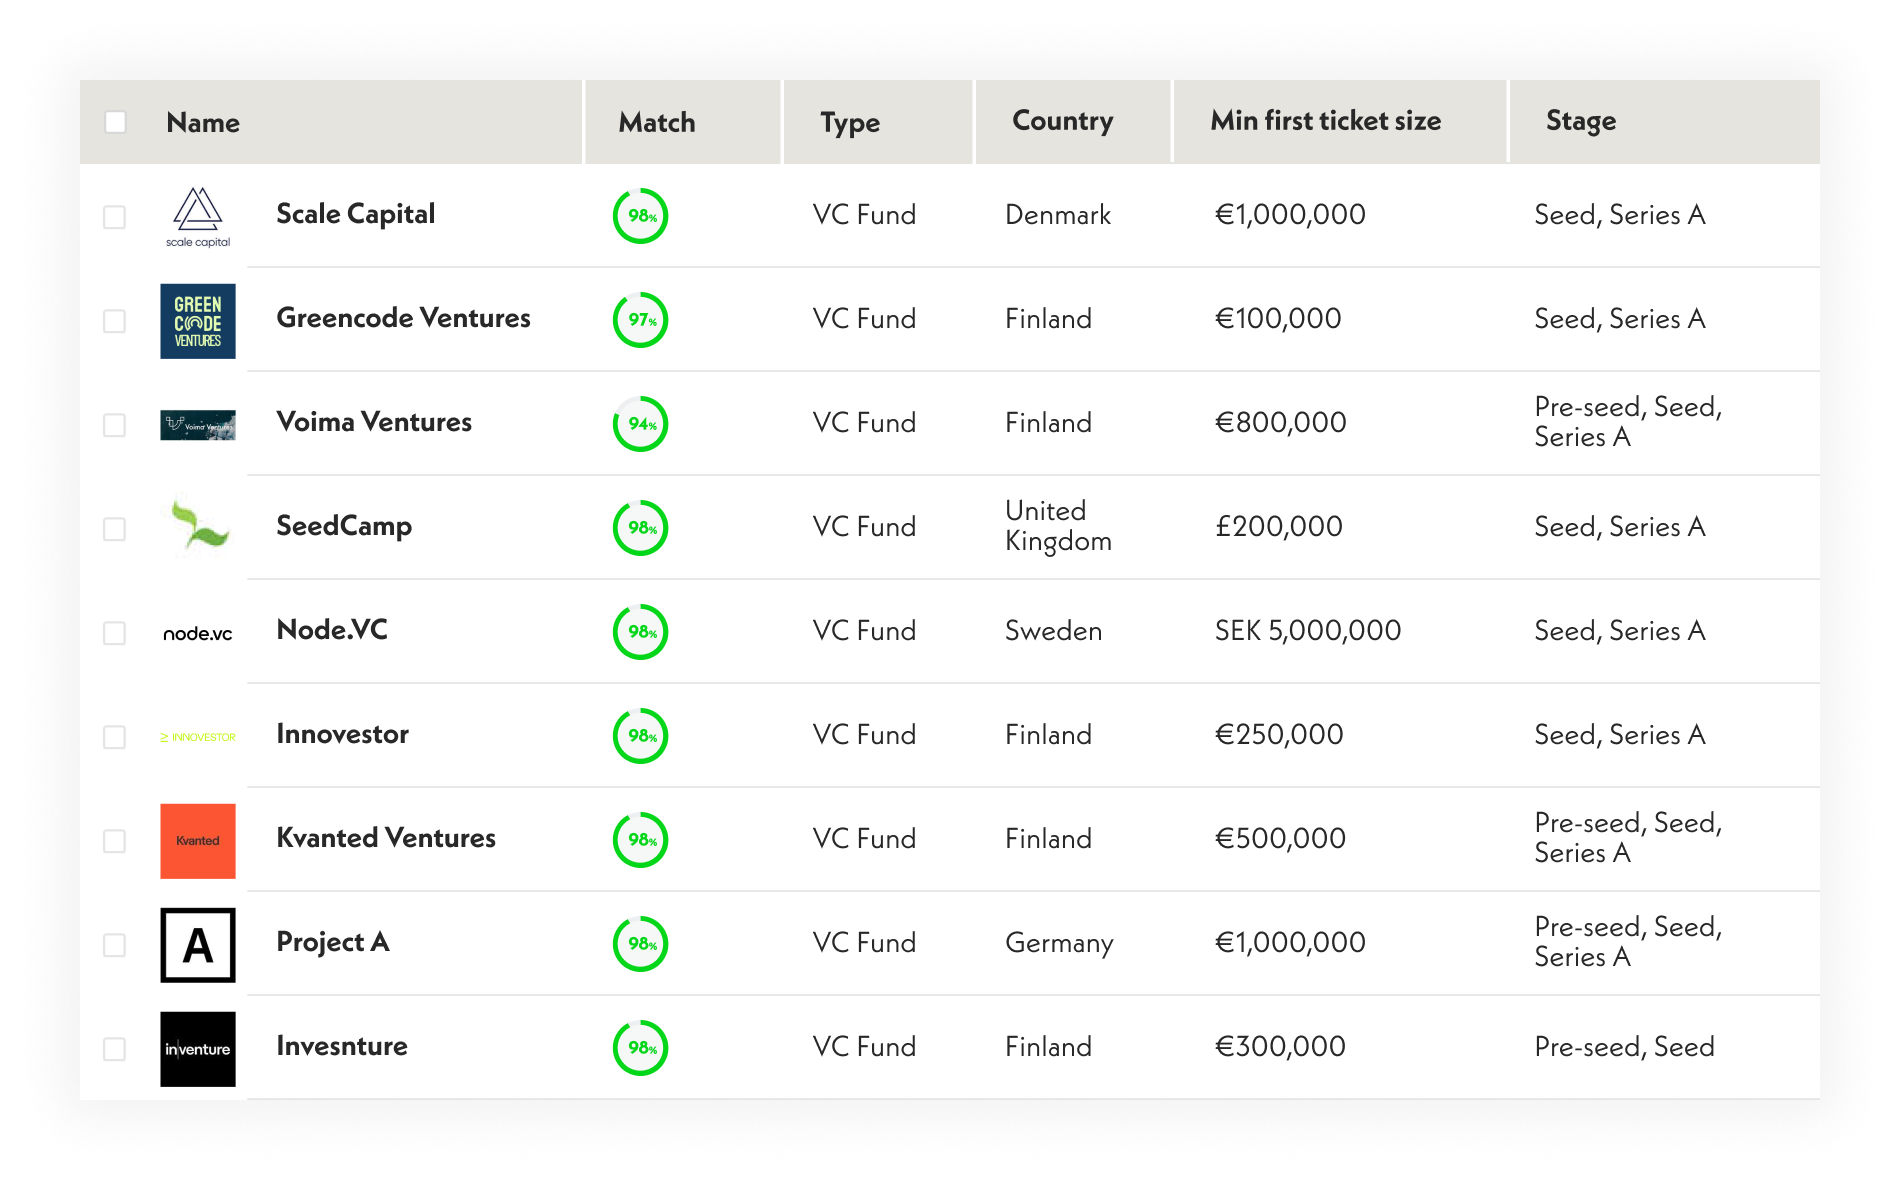Click the Country column header
This screenshot has width=1900, height=1180.
click(x=1062, y=121)
